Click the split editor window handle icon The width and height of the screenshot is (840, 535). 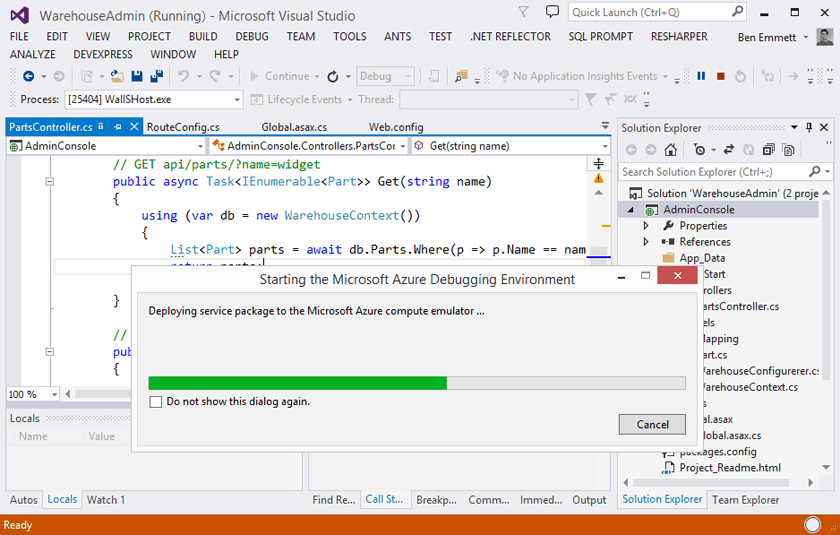(x=598, y=163)
